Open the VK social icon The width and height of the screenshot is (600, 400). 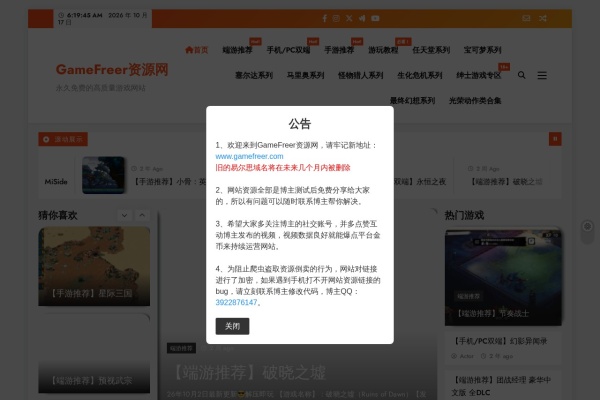[362, 18]
